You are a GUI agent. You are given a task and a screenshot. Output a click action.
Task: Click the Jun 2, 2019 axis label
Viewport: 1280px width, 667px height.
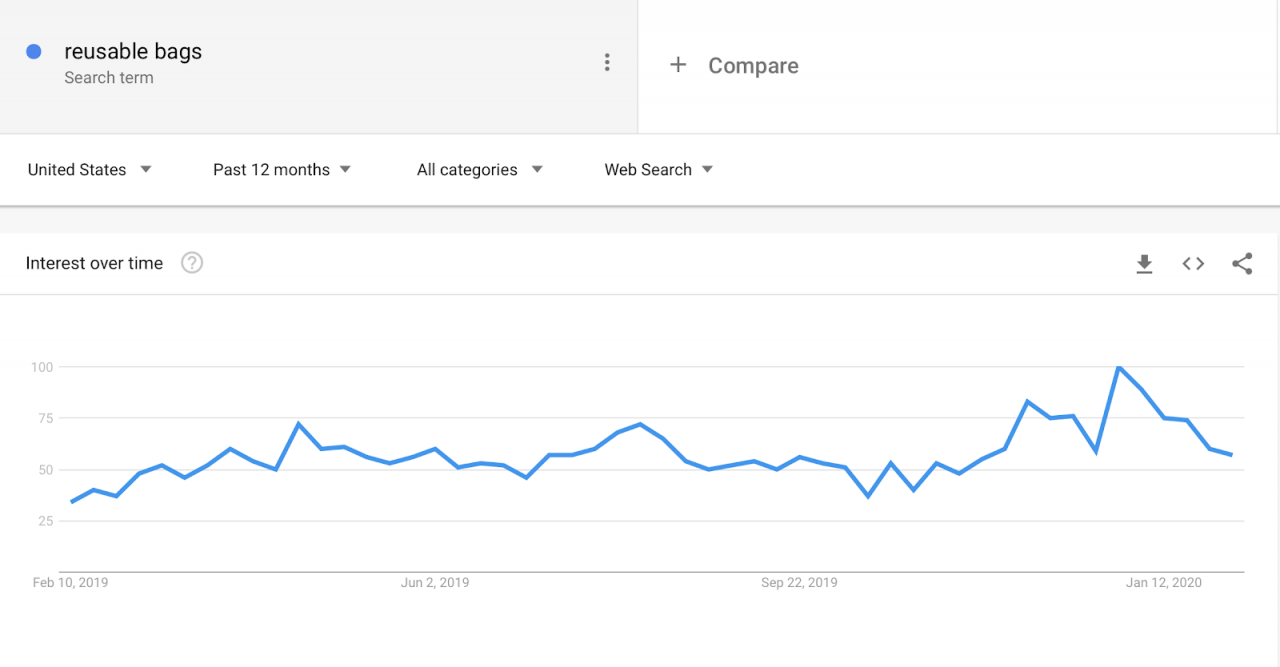click(x=435, y=583)
